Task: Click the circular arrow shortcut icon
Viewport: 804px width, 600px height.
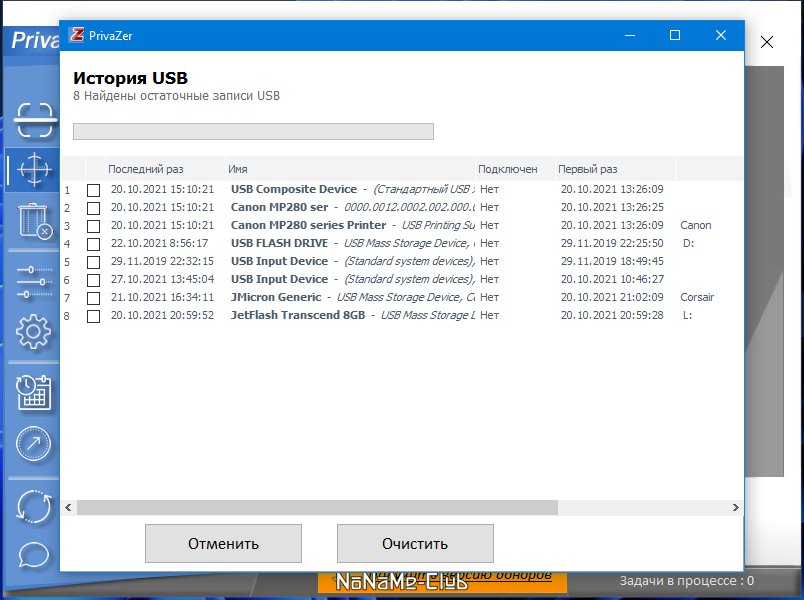Action: point(34,444)
